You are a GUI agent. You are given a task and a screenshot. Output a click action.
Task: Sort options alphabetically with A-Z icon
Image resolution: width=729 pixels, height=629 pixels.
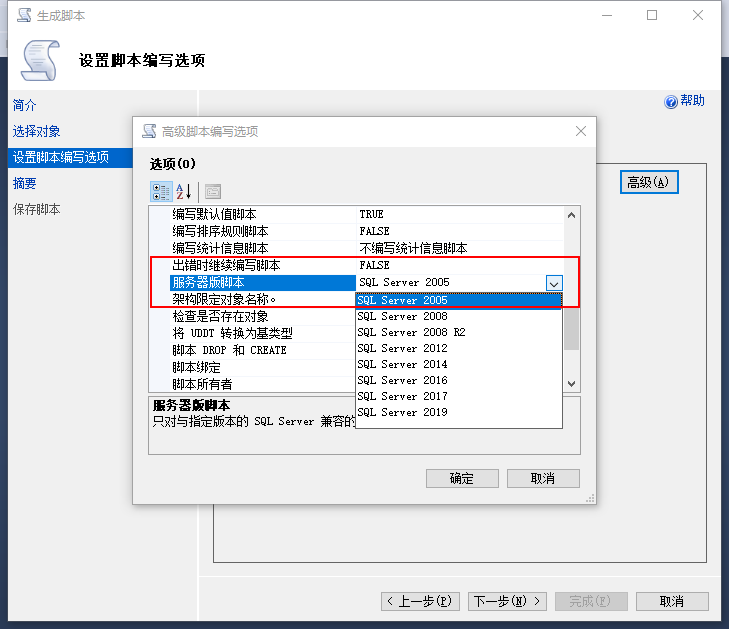point(184,192)
